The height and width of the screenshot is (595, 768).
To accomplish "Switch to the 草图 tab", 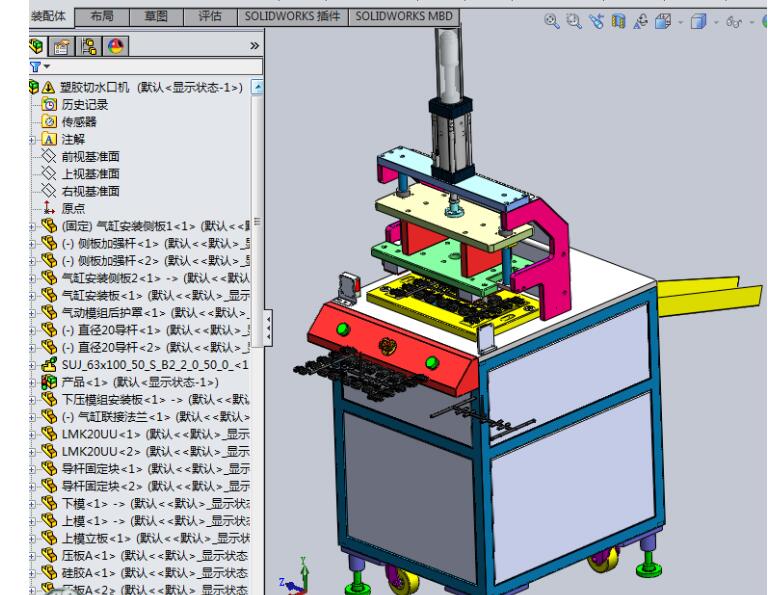I will tap(156, 16).
